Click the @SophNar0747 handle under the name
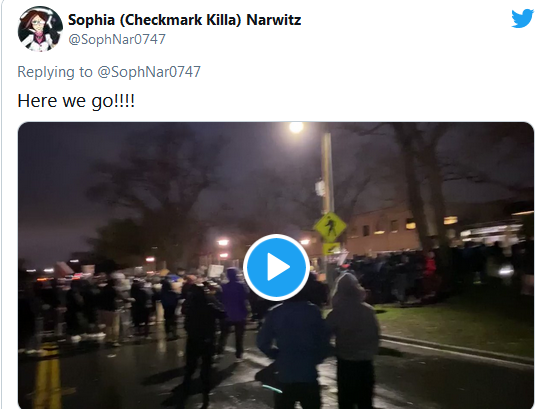541x409 pixels. click(x=117, y=39)
